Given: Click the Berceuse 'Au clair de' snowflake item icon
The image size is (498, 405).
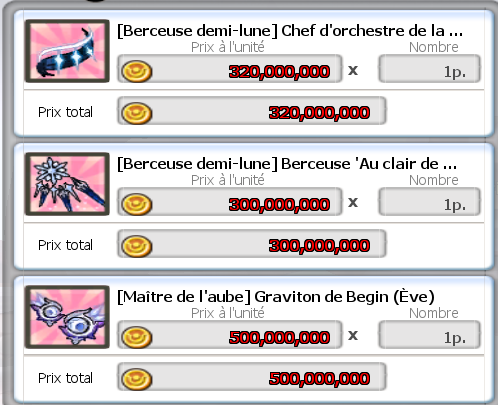Looking at the screenshot, I should 67,184.
